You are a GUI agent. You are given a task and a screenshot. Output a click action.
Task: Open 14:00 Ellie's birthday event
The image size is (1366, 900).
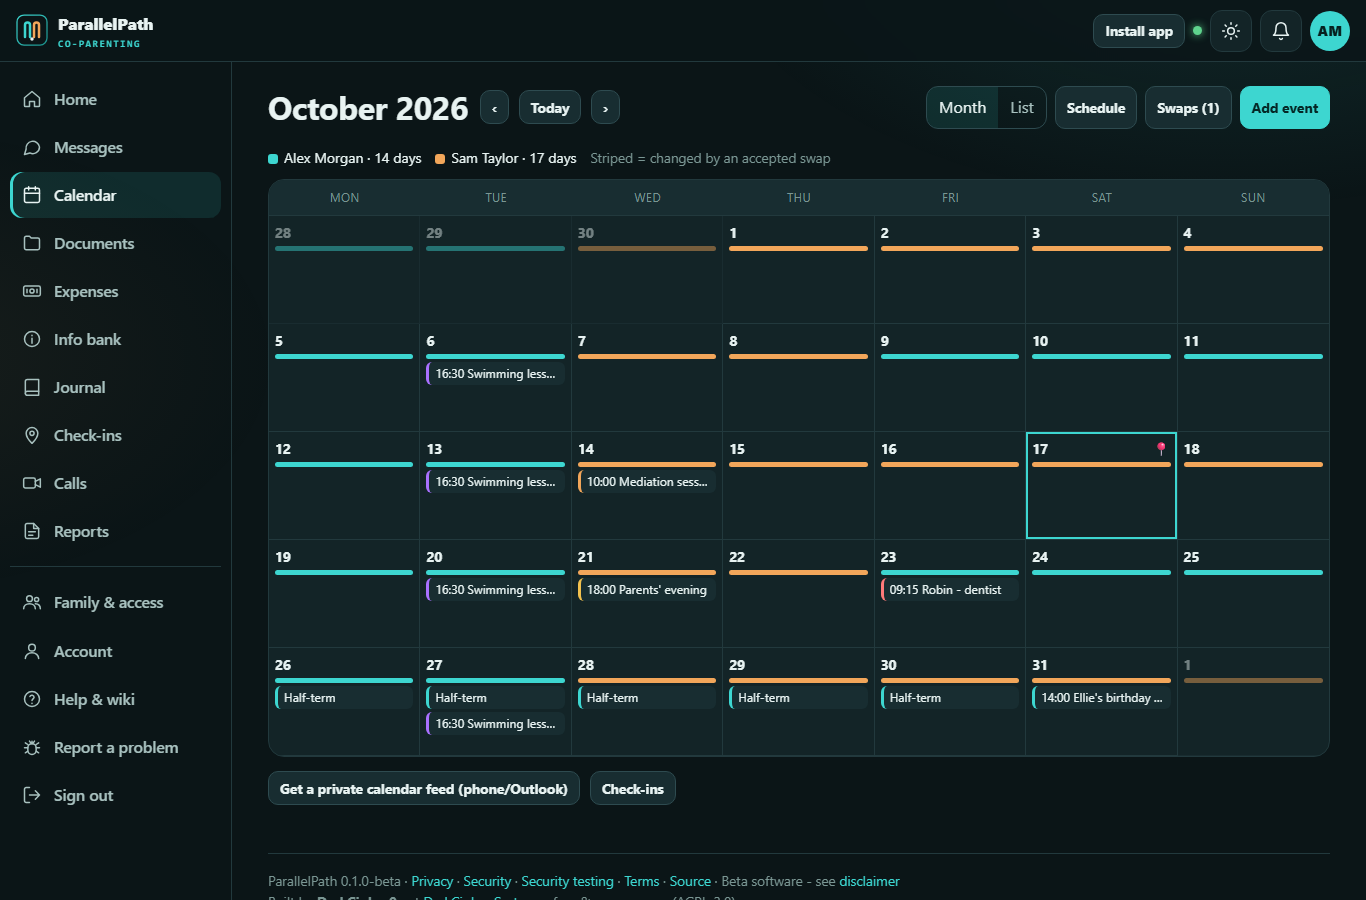pyautogui.click(x=1101, y=698)
